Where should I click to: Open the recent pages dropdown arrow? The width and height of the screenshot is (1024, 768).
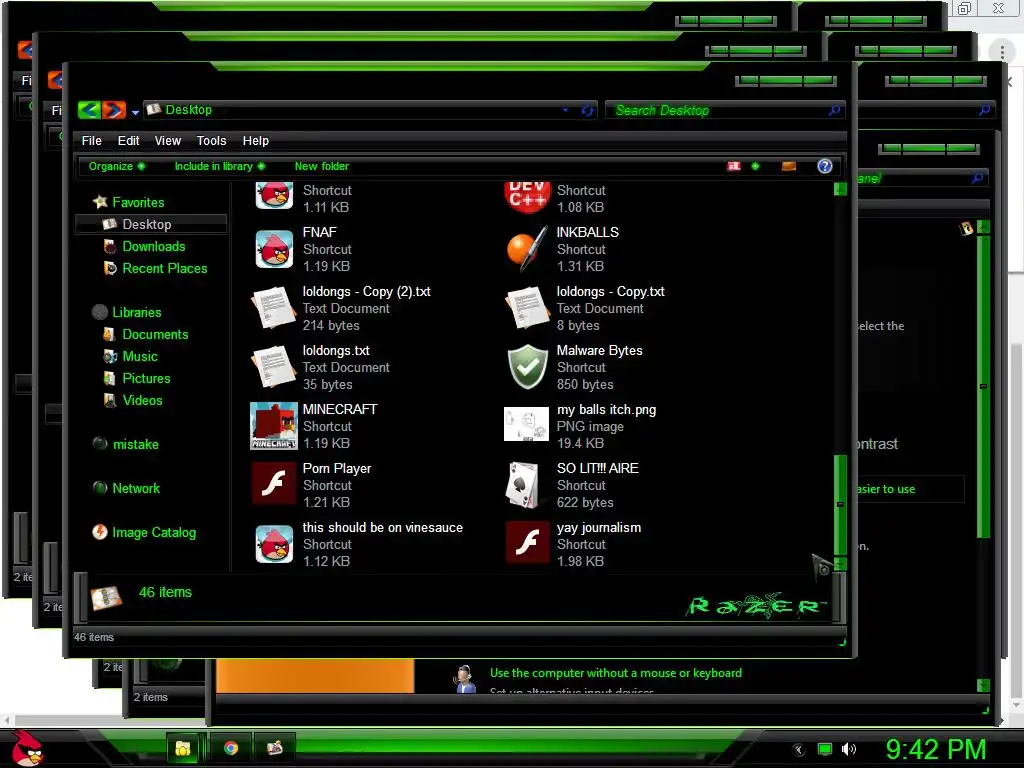click(x=135, y=112)
